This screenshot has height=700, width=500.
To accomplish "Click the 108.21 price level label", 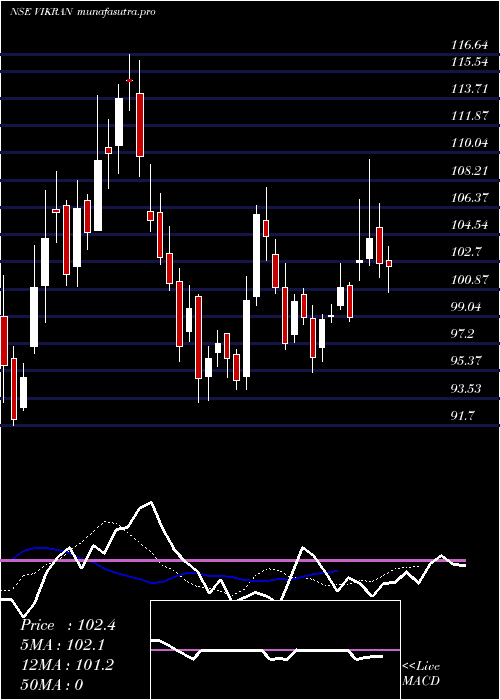I will pos(469,171).
